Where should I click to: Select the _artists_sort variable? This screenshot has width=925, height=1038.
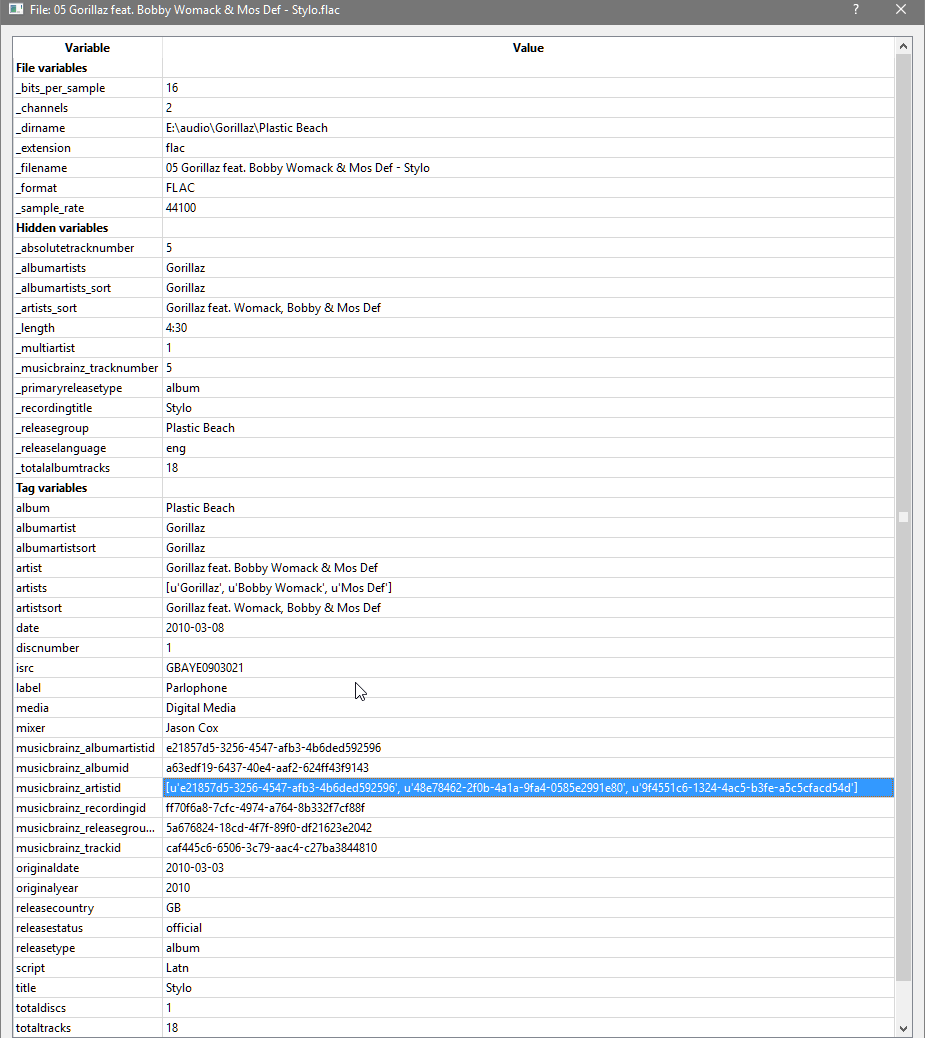coord(46,308)
